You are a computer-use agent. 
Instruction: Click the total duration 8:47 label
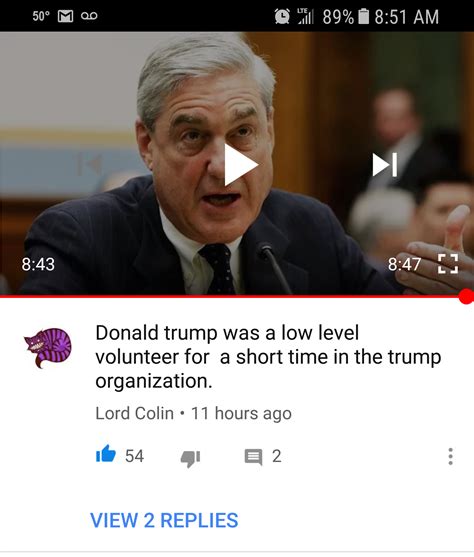click(x=404, y=264)
